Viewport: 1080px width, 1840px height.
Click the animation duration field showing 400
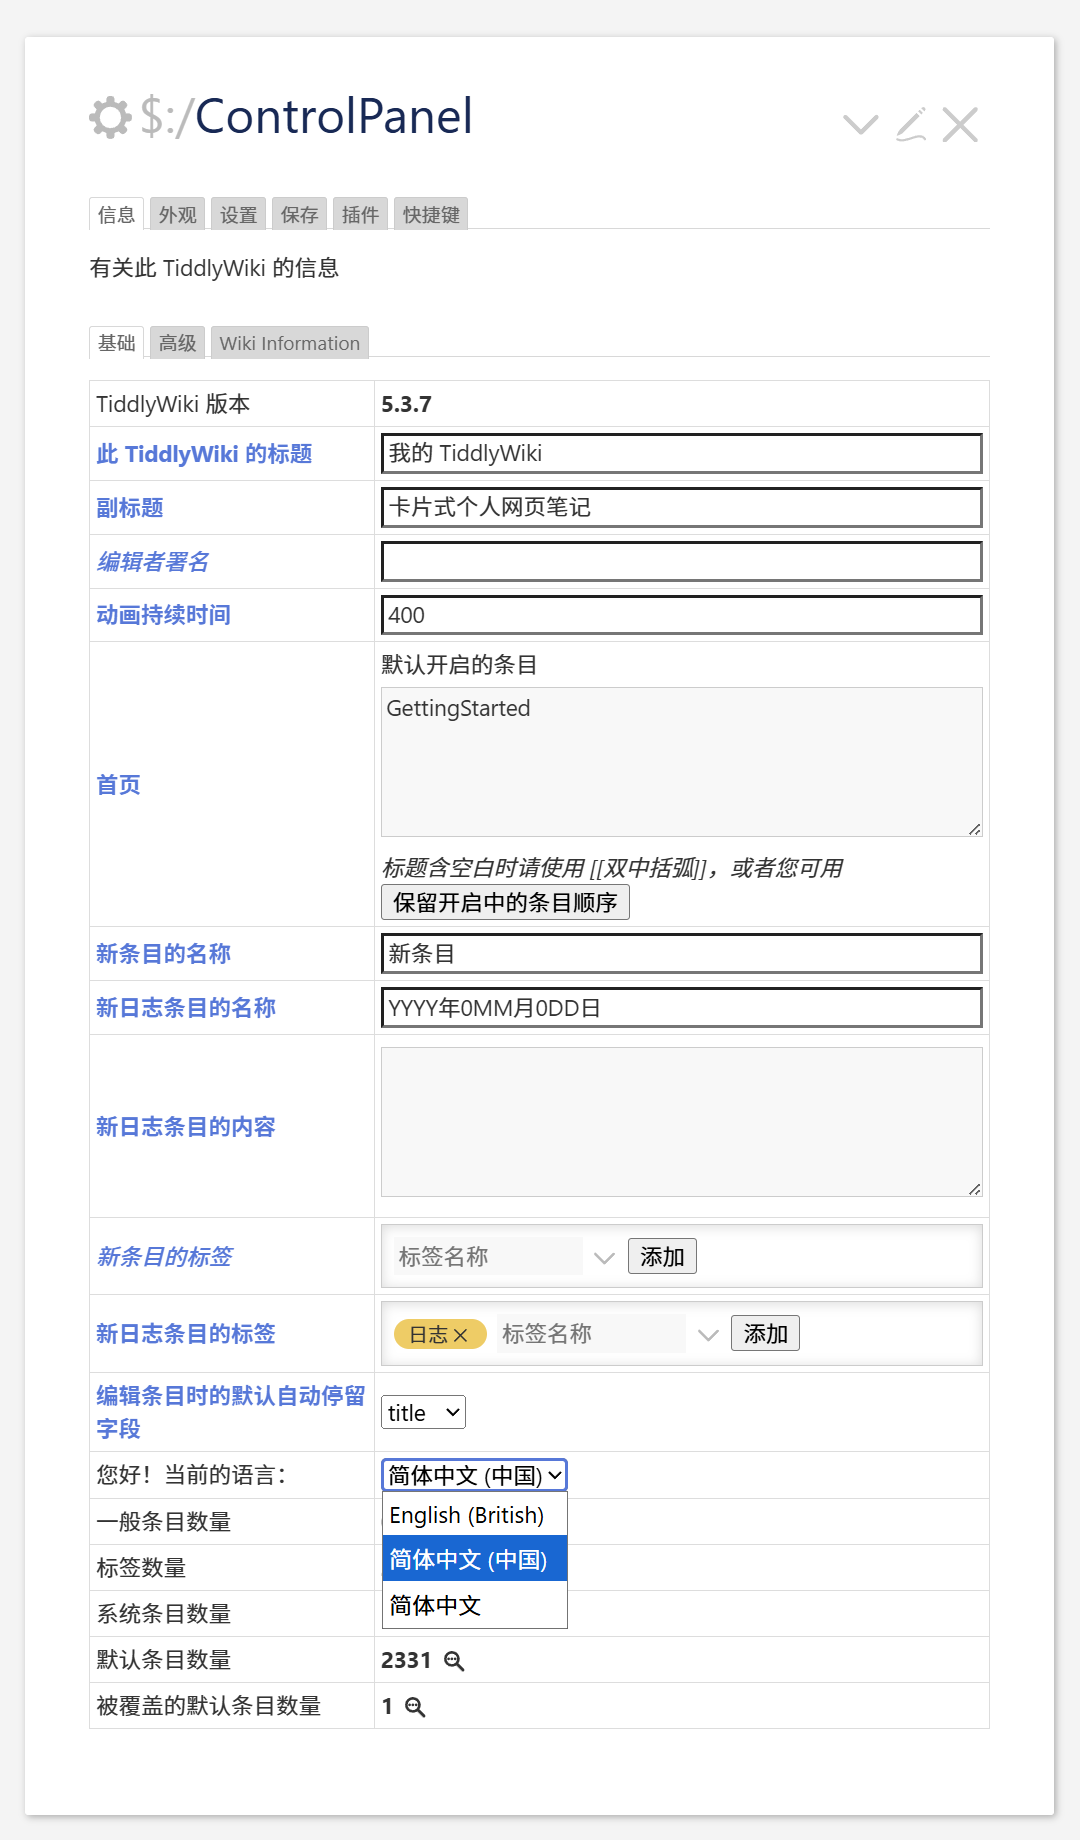pos(681,615)
